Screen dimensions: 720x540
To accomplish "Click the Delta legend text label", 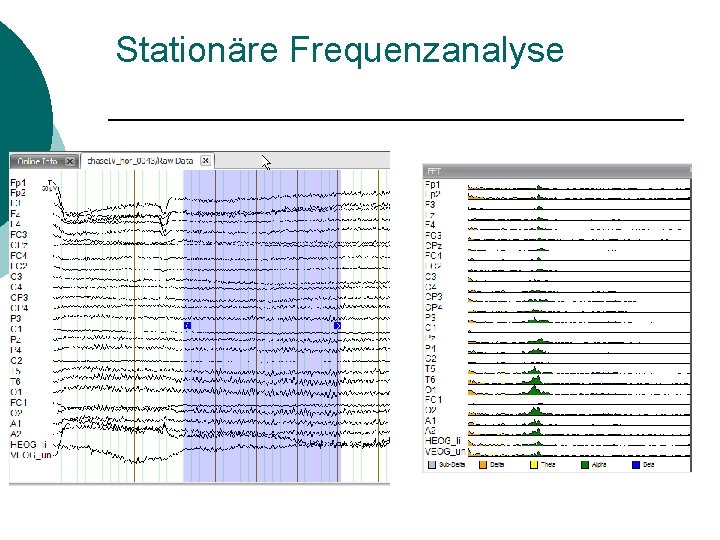I will (x=497, y=465).
